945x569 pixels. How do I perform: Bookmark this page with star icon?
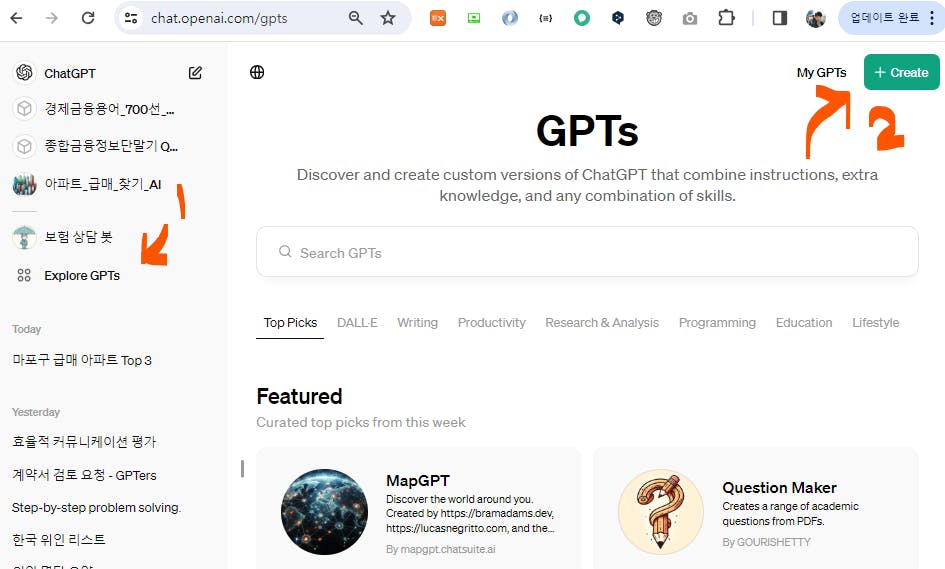pyautogui.click(x=388, y=18)
